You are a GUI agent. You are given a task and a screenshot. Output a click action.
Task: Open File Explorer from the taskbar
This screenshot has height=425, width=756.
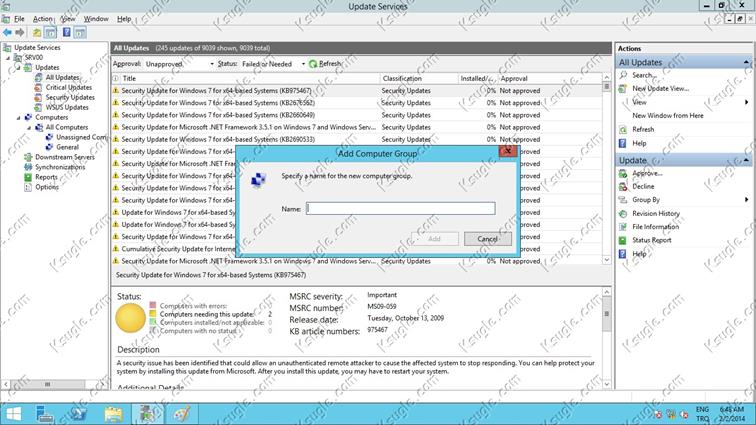pyautogui.click(x=113, y=414)
